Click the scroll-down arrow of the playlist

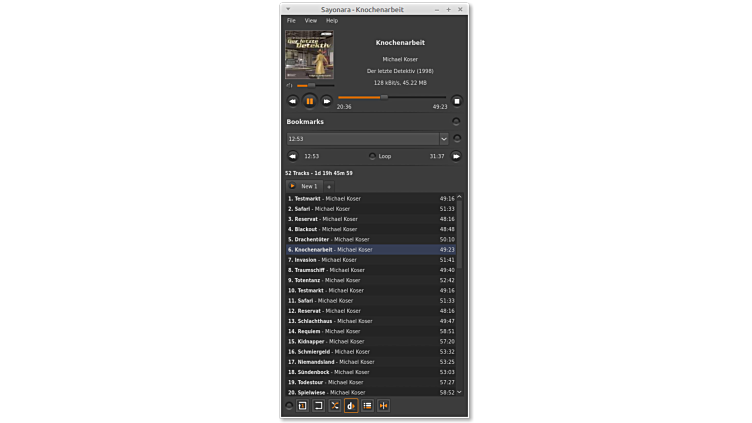coord(459,392)
